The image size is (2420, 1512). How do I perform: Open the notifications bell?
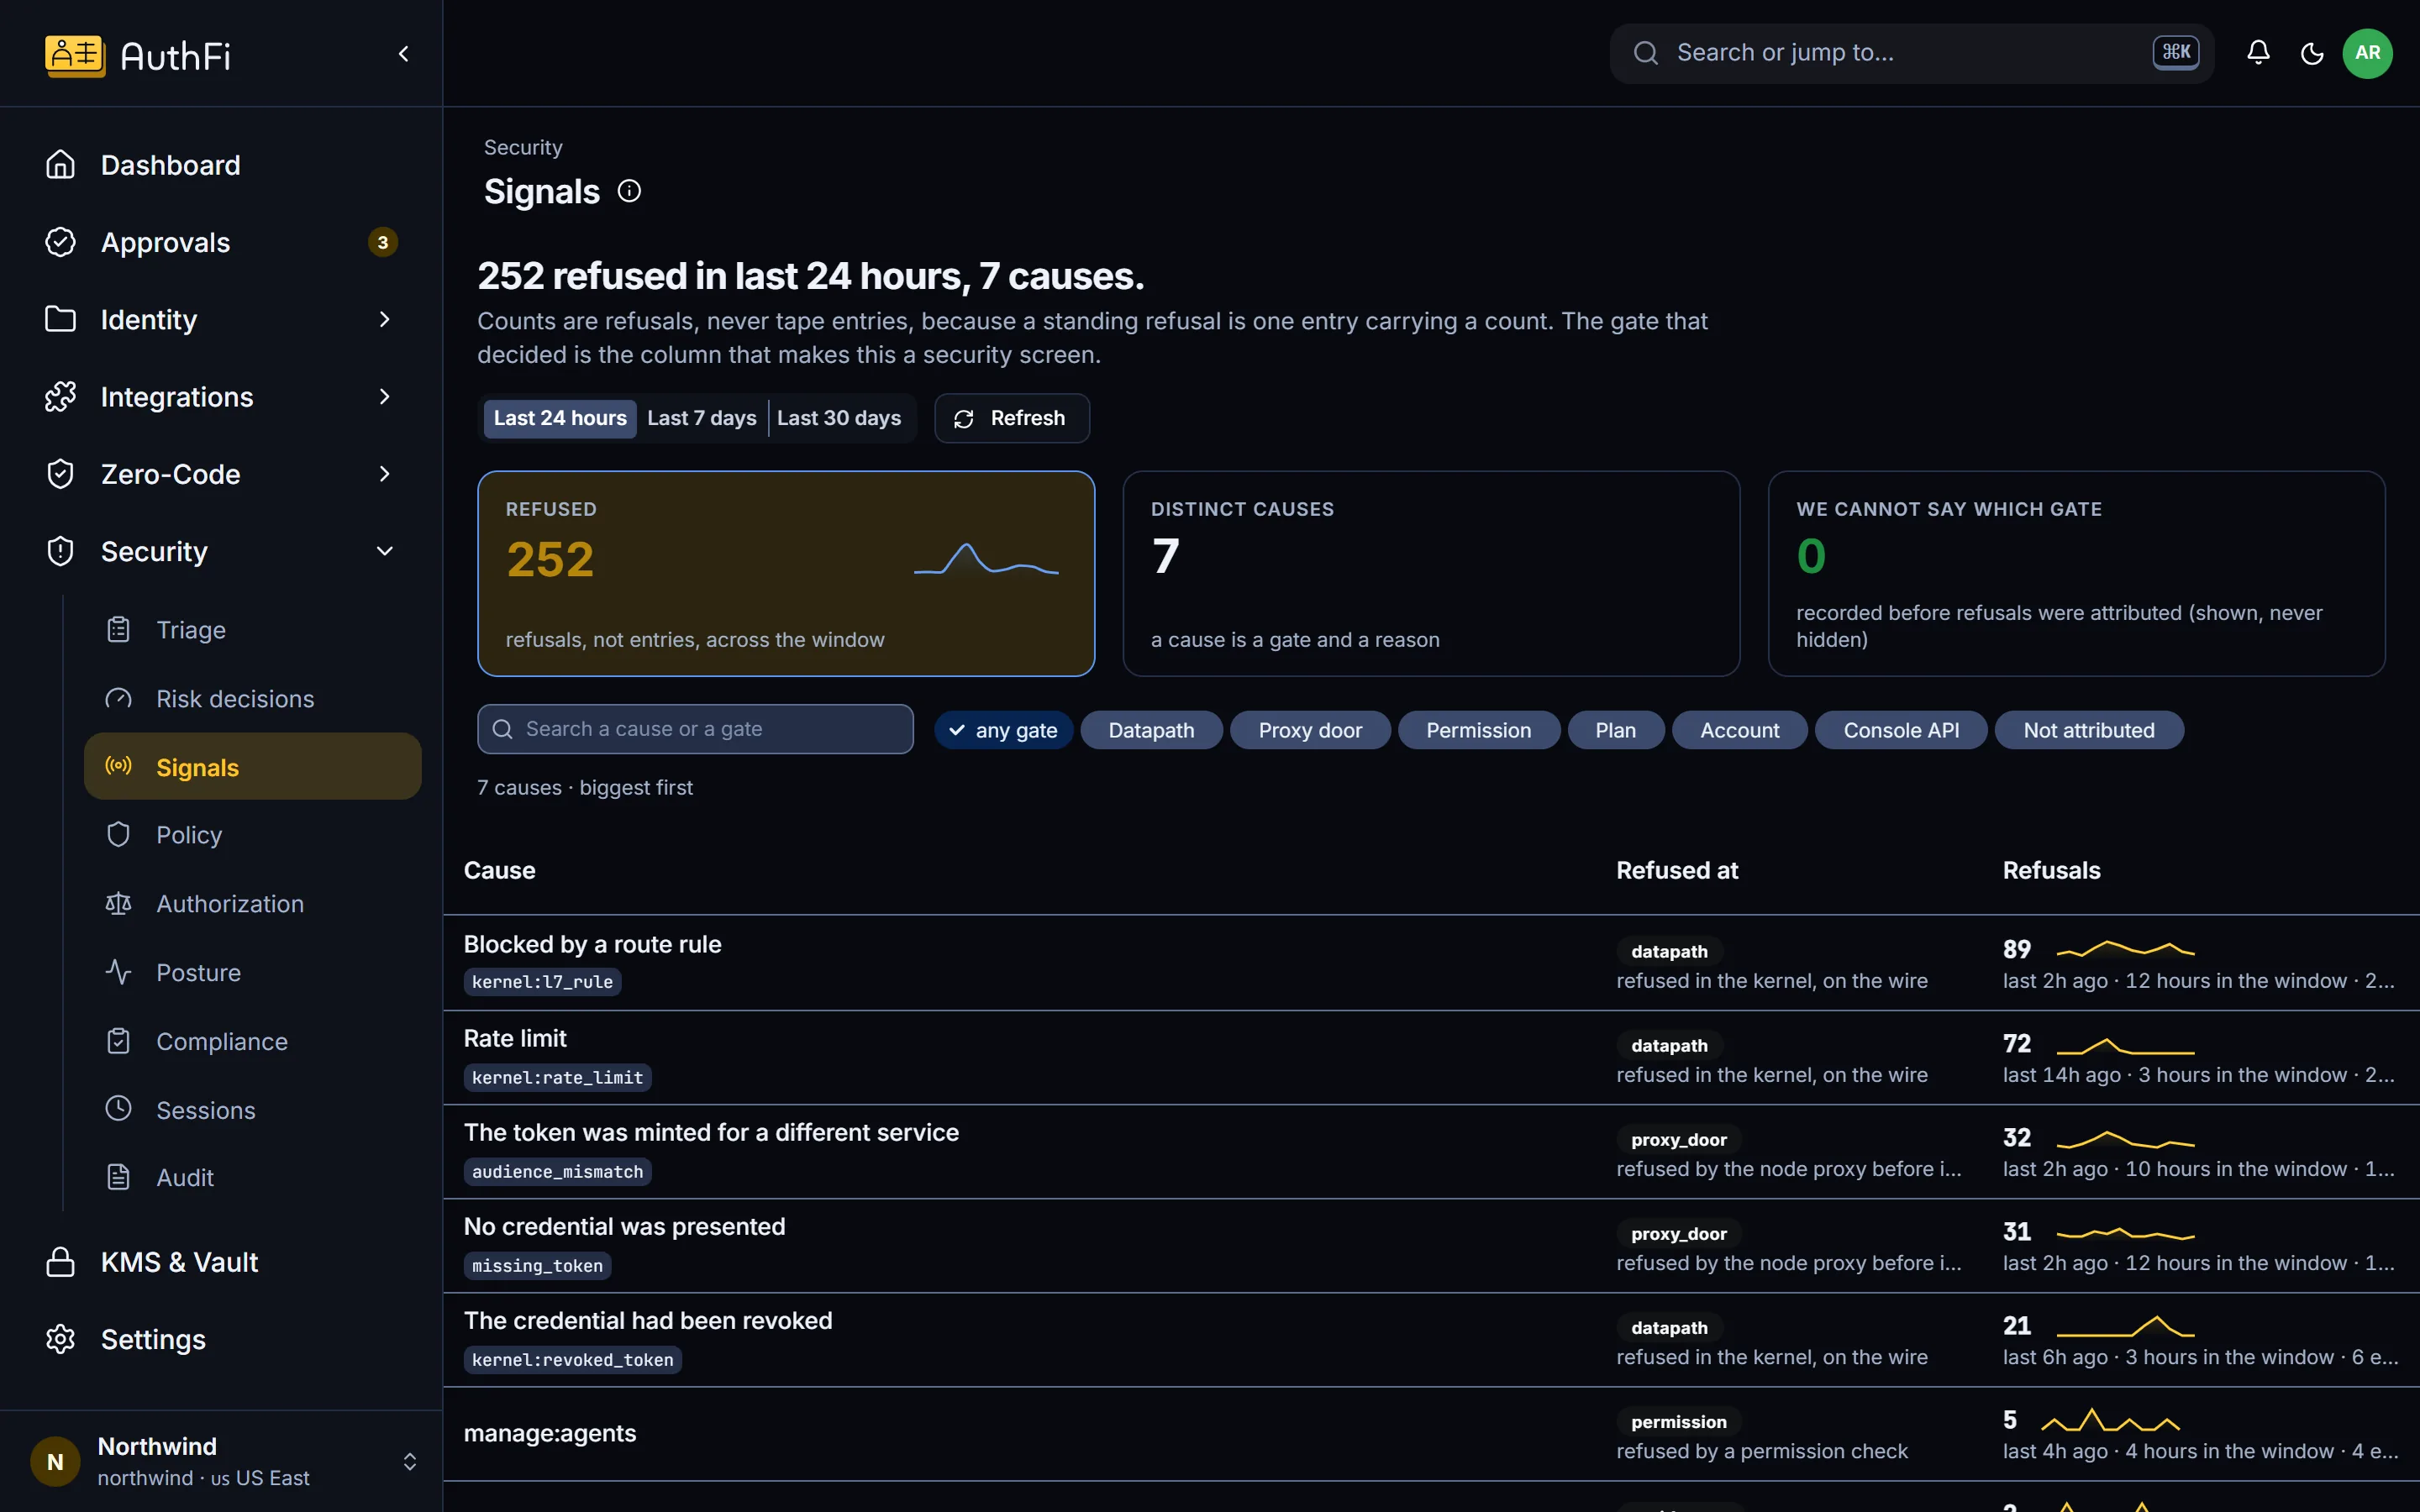2258,53
